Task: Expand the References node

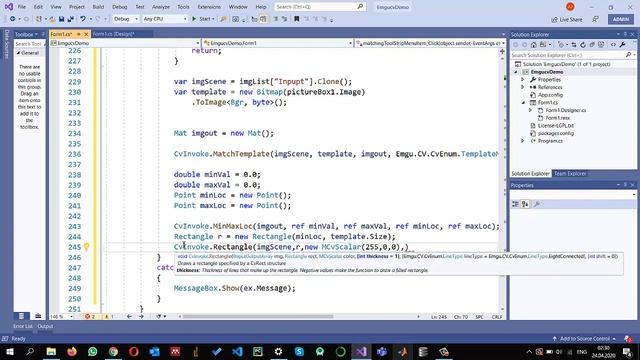Action: pos(523,87)
